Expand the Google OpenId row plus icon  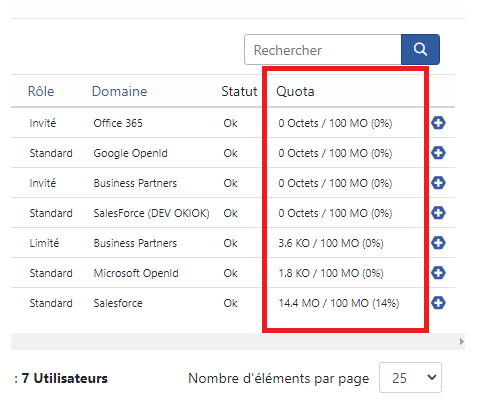(438, 153)
